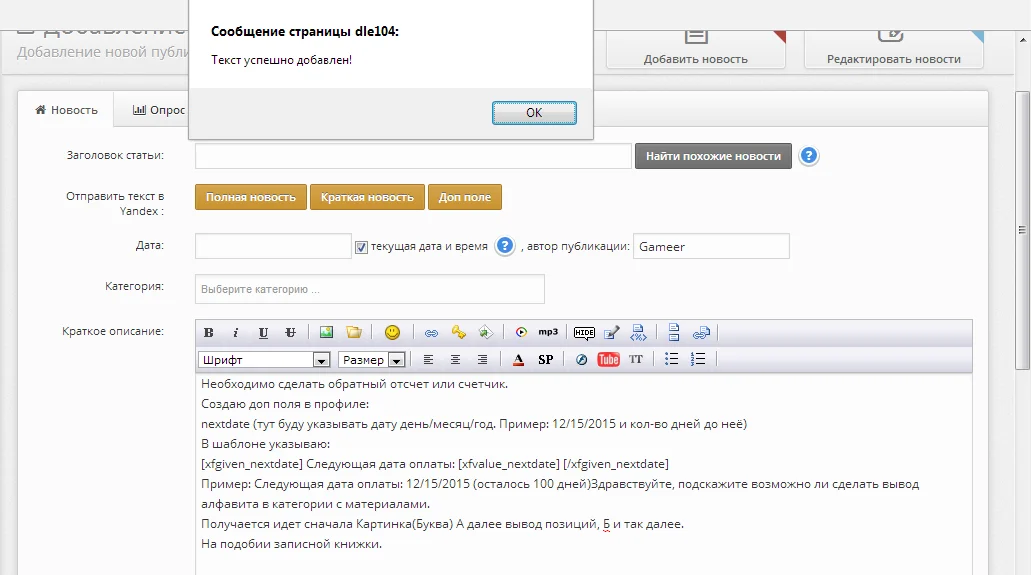This screenshot has width=1031, height=575.
Task: Click Найти похожие новости button
Action: tap(713, 156)
